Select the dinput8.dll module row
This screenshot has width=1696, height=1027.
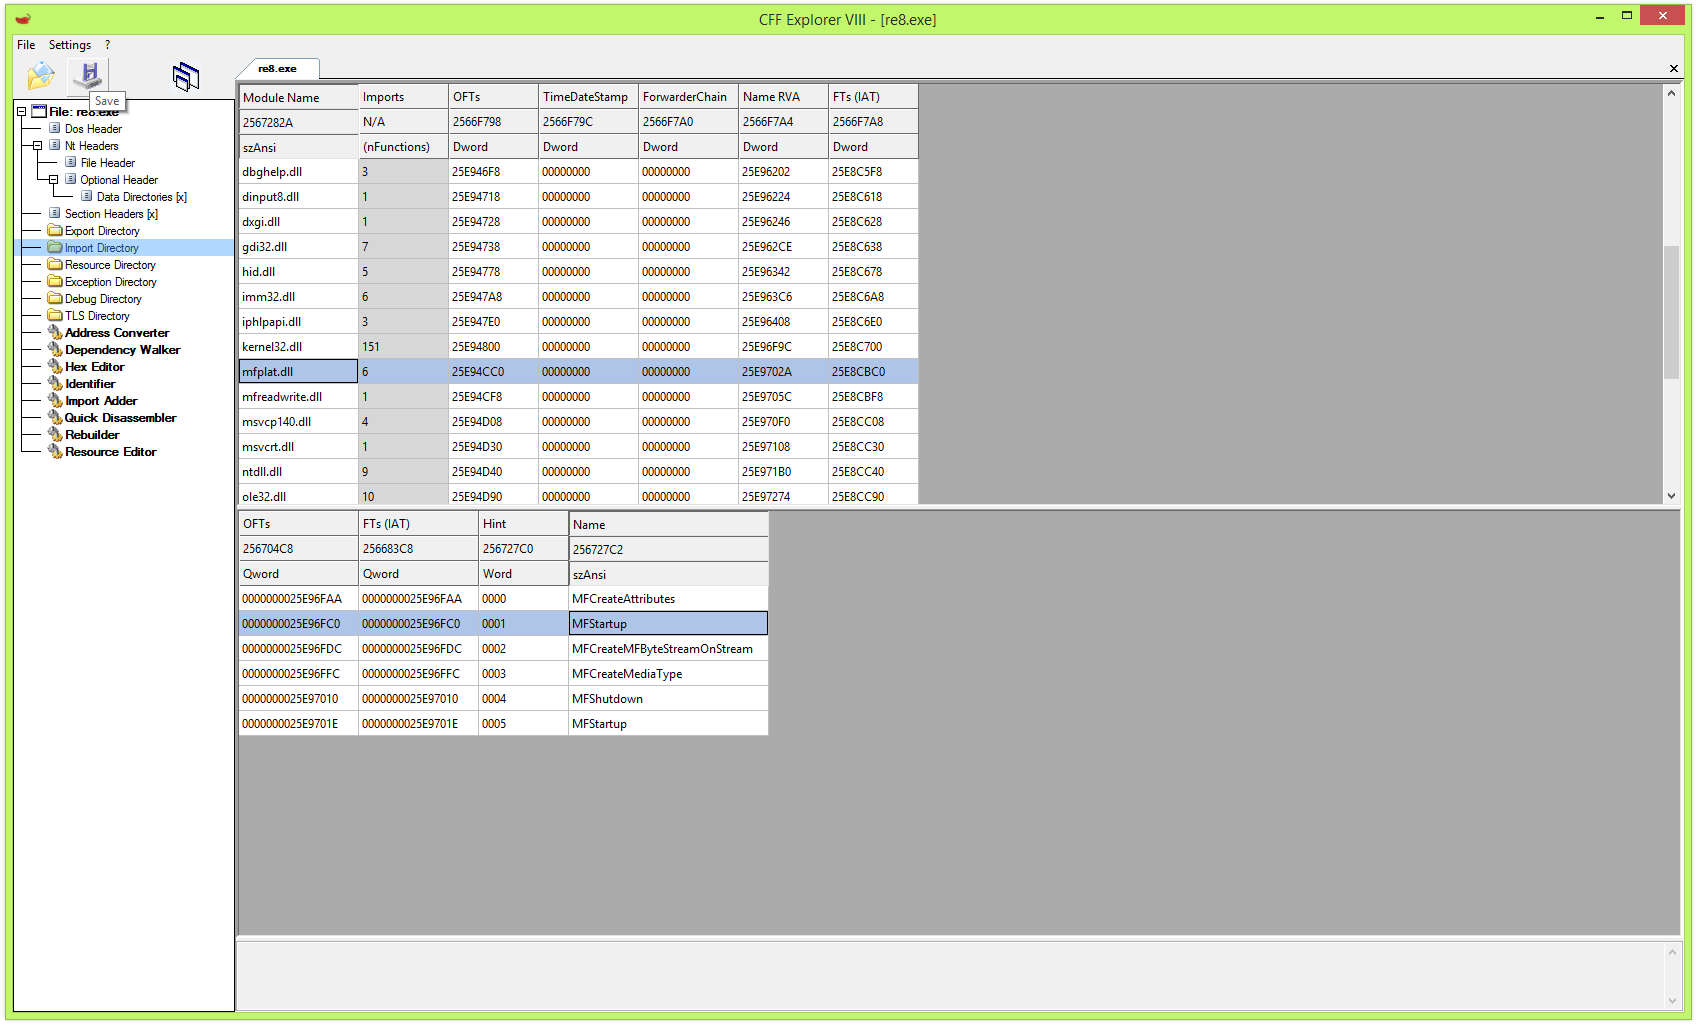578,197
